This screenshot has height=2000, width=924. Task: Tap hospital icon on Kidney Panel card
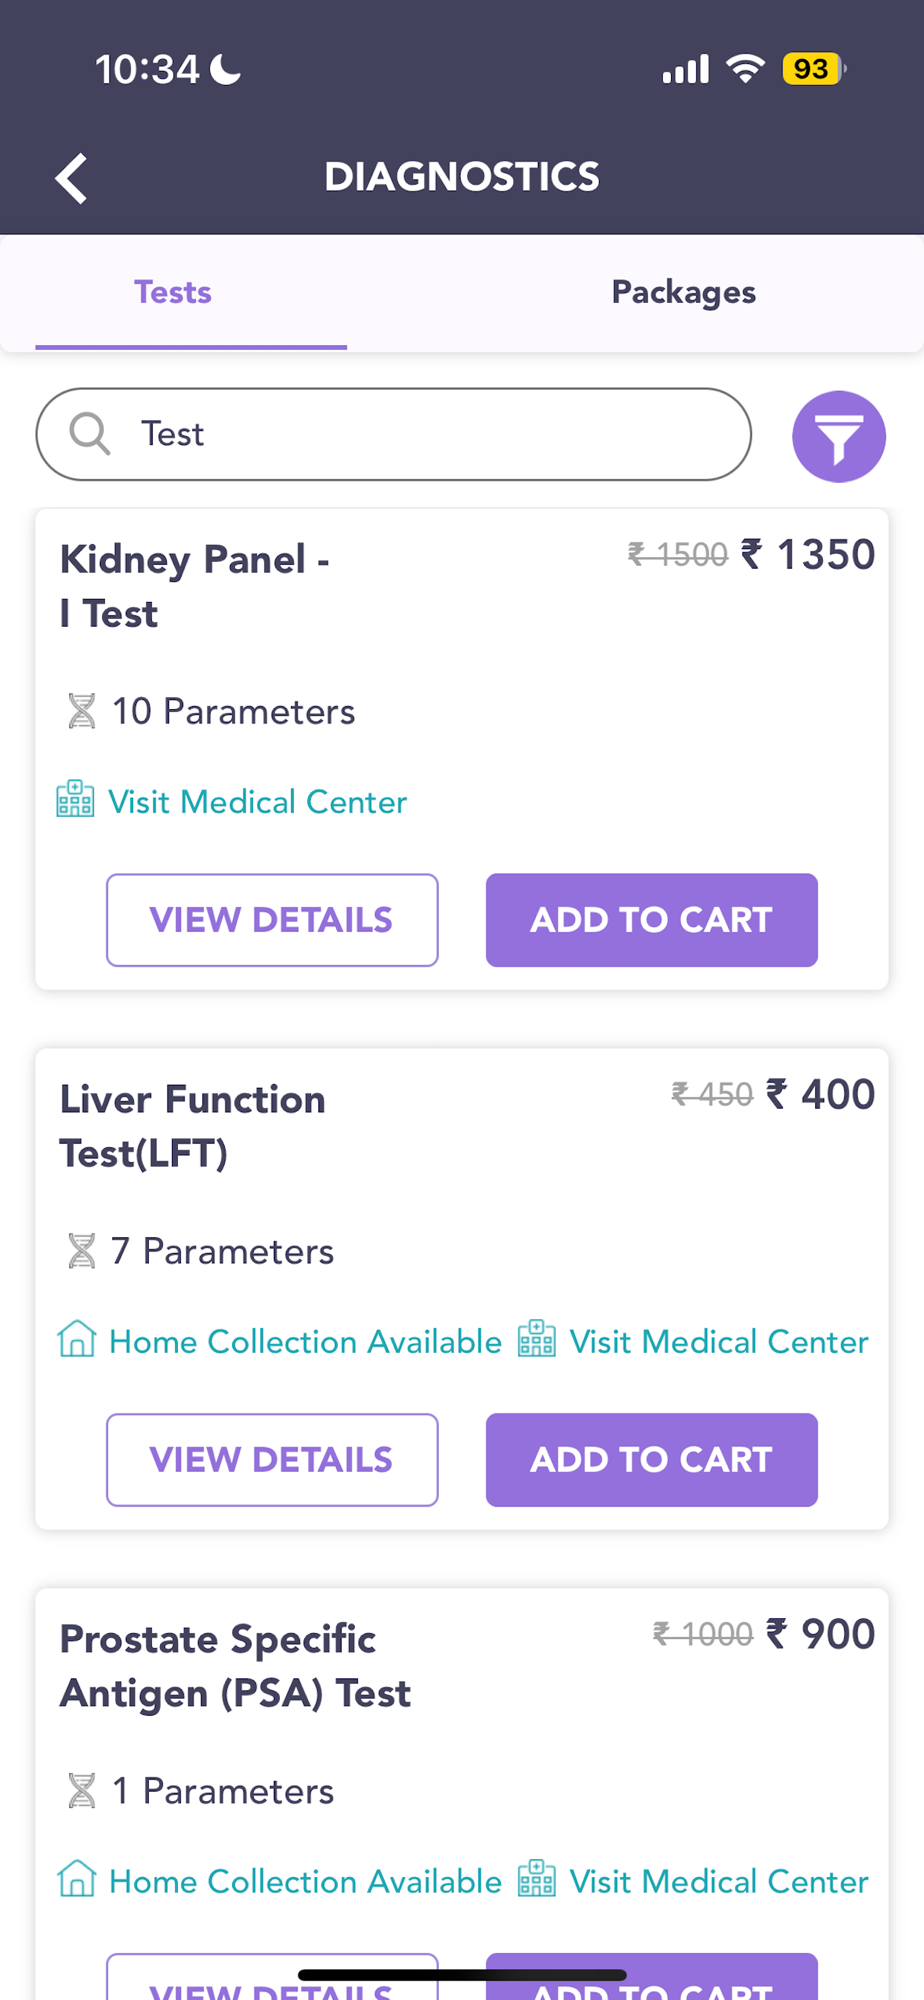pos(76,801)
